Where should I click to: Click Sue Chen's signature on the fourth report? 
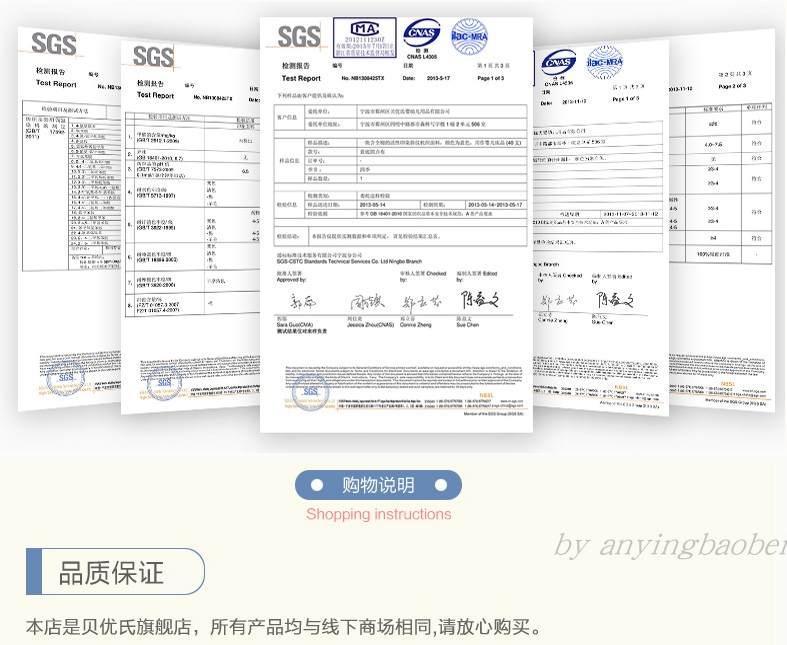615,300
